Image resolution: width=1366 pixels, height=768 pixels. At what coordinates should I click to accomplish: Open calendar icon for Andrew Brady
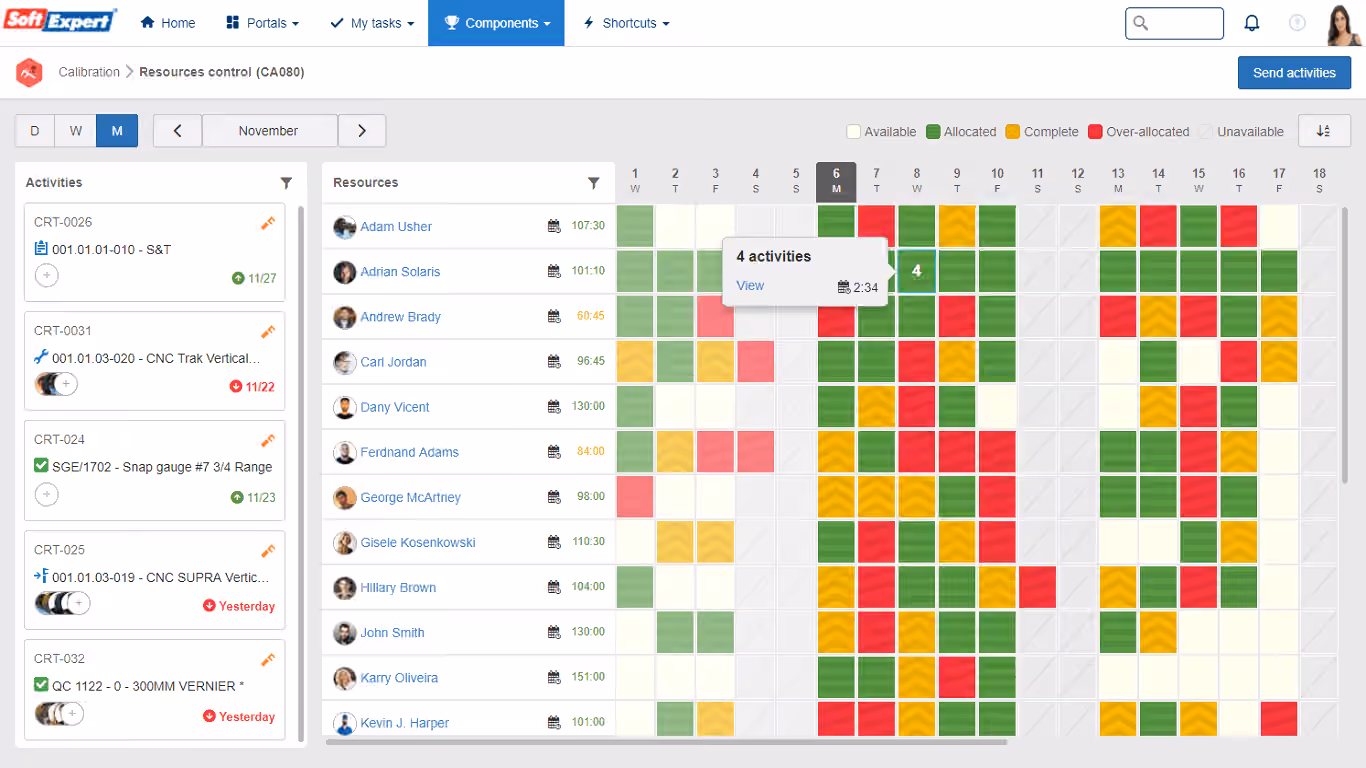pos(554,316)
